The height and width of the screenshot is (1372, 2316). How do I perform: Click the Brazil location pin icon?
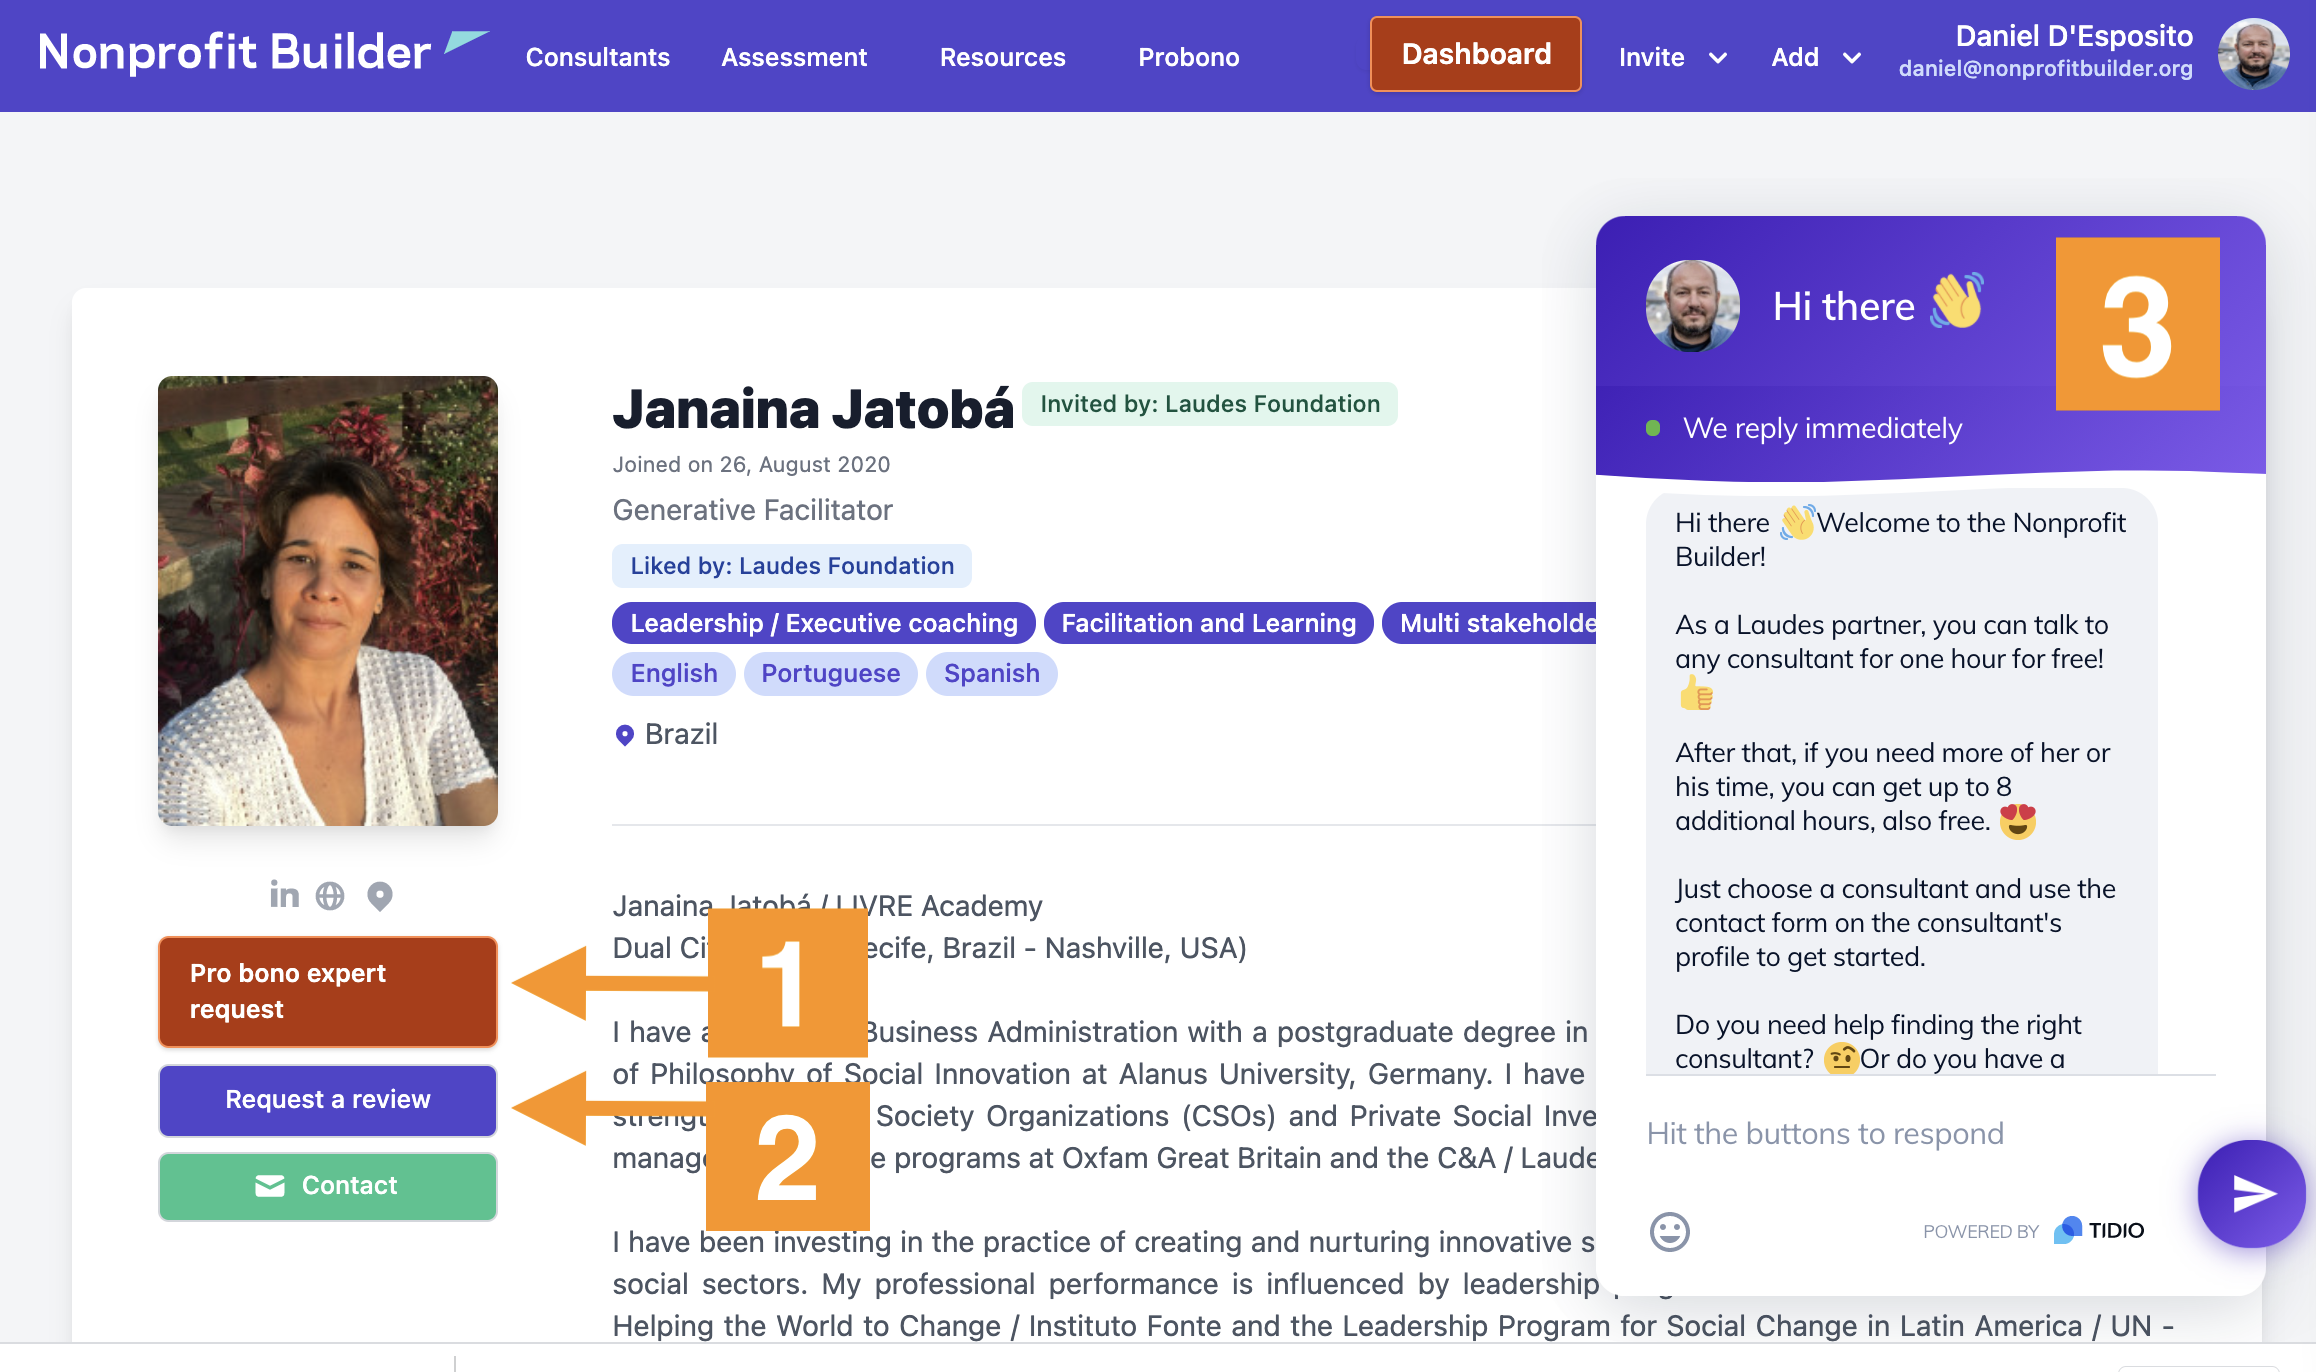click(624, 735)
